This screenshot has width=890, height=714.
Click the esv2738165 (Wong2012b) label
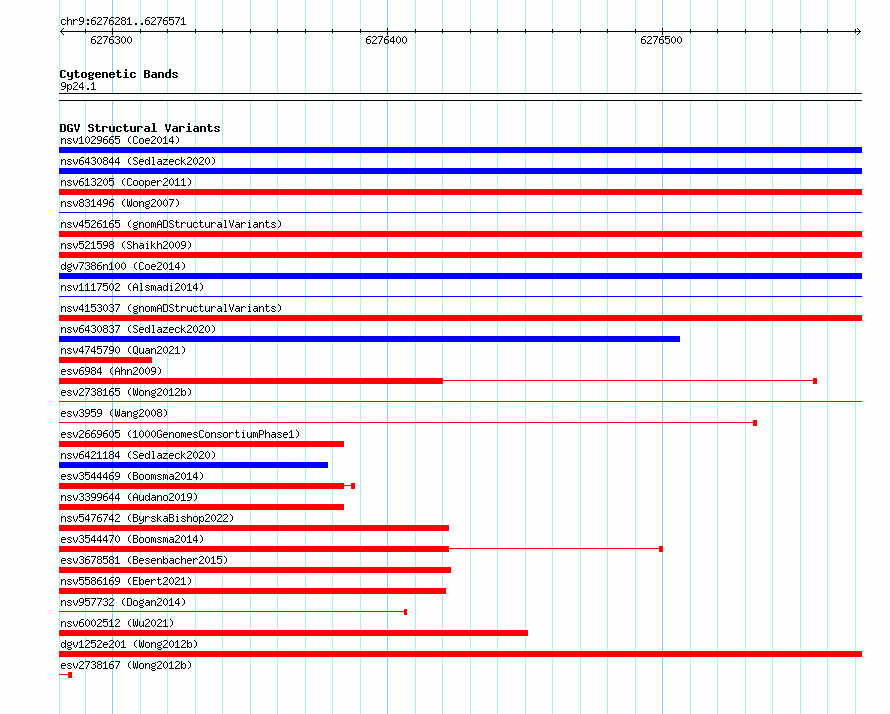tap(126, 392)
